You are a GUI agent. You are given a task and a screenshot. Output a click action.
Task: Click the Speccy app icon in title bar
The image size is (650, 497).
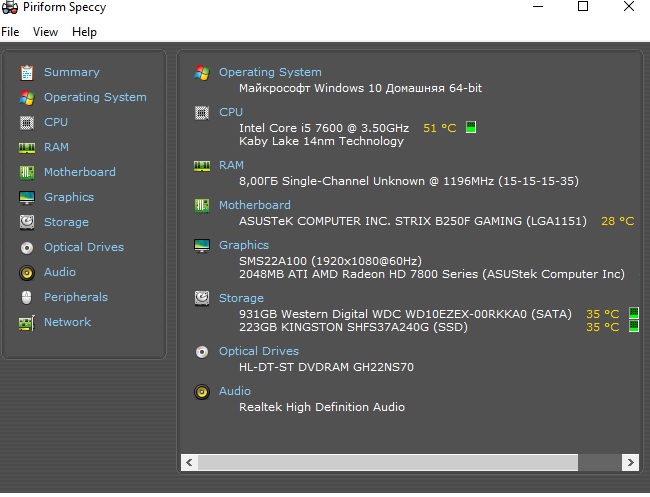10,7
